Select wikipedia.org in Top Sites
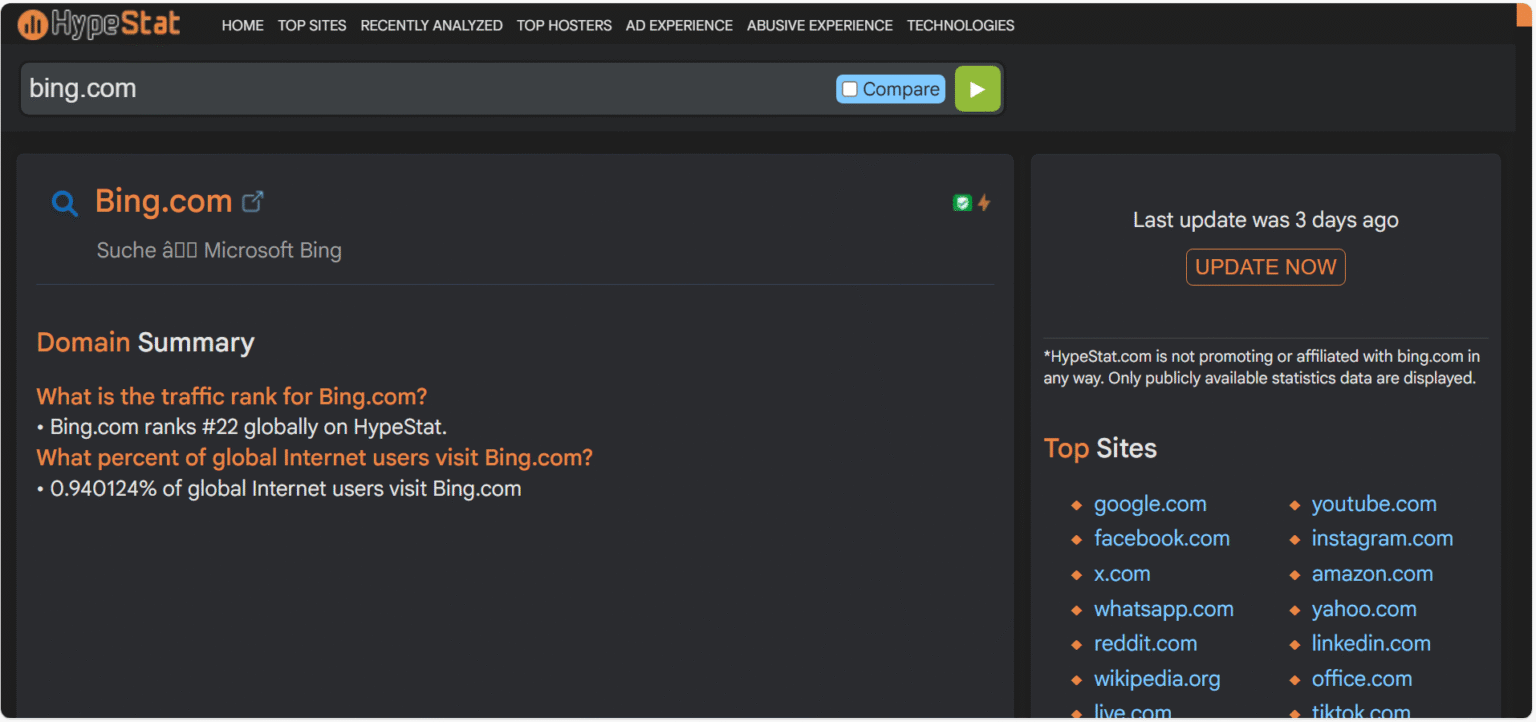Screen dimensions: 1536x722 pos(1157,679)
